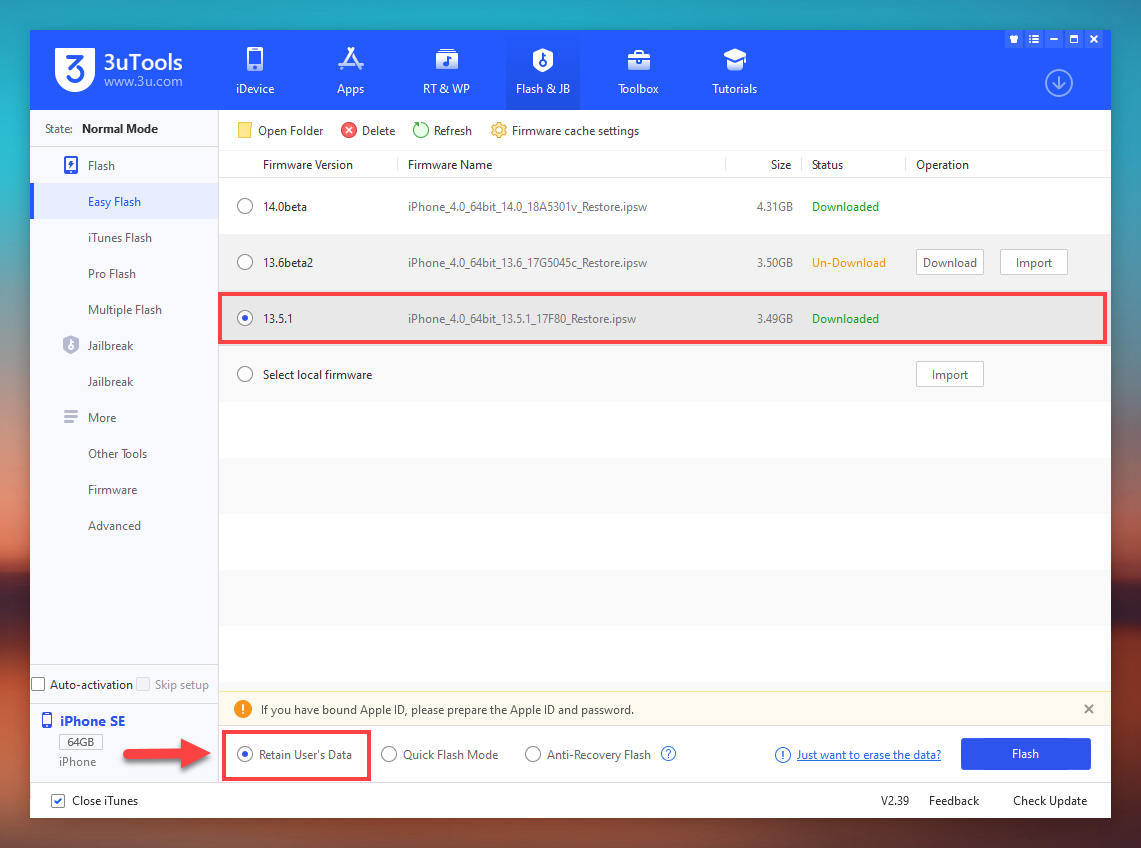Click the download manager arrow icon
Image resolution: width=1141 pixels, height=848 pixels.
point(1058,83)
